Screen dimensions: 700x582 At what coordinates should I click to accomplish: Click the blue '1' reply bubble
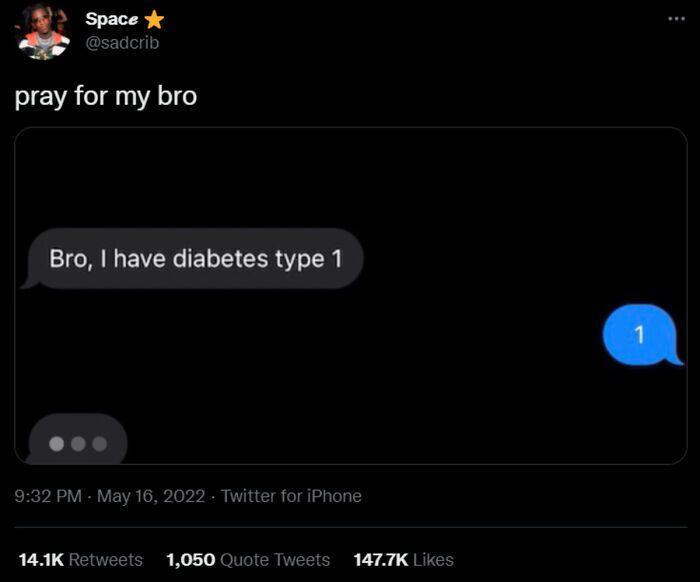point(641,335)
